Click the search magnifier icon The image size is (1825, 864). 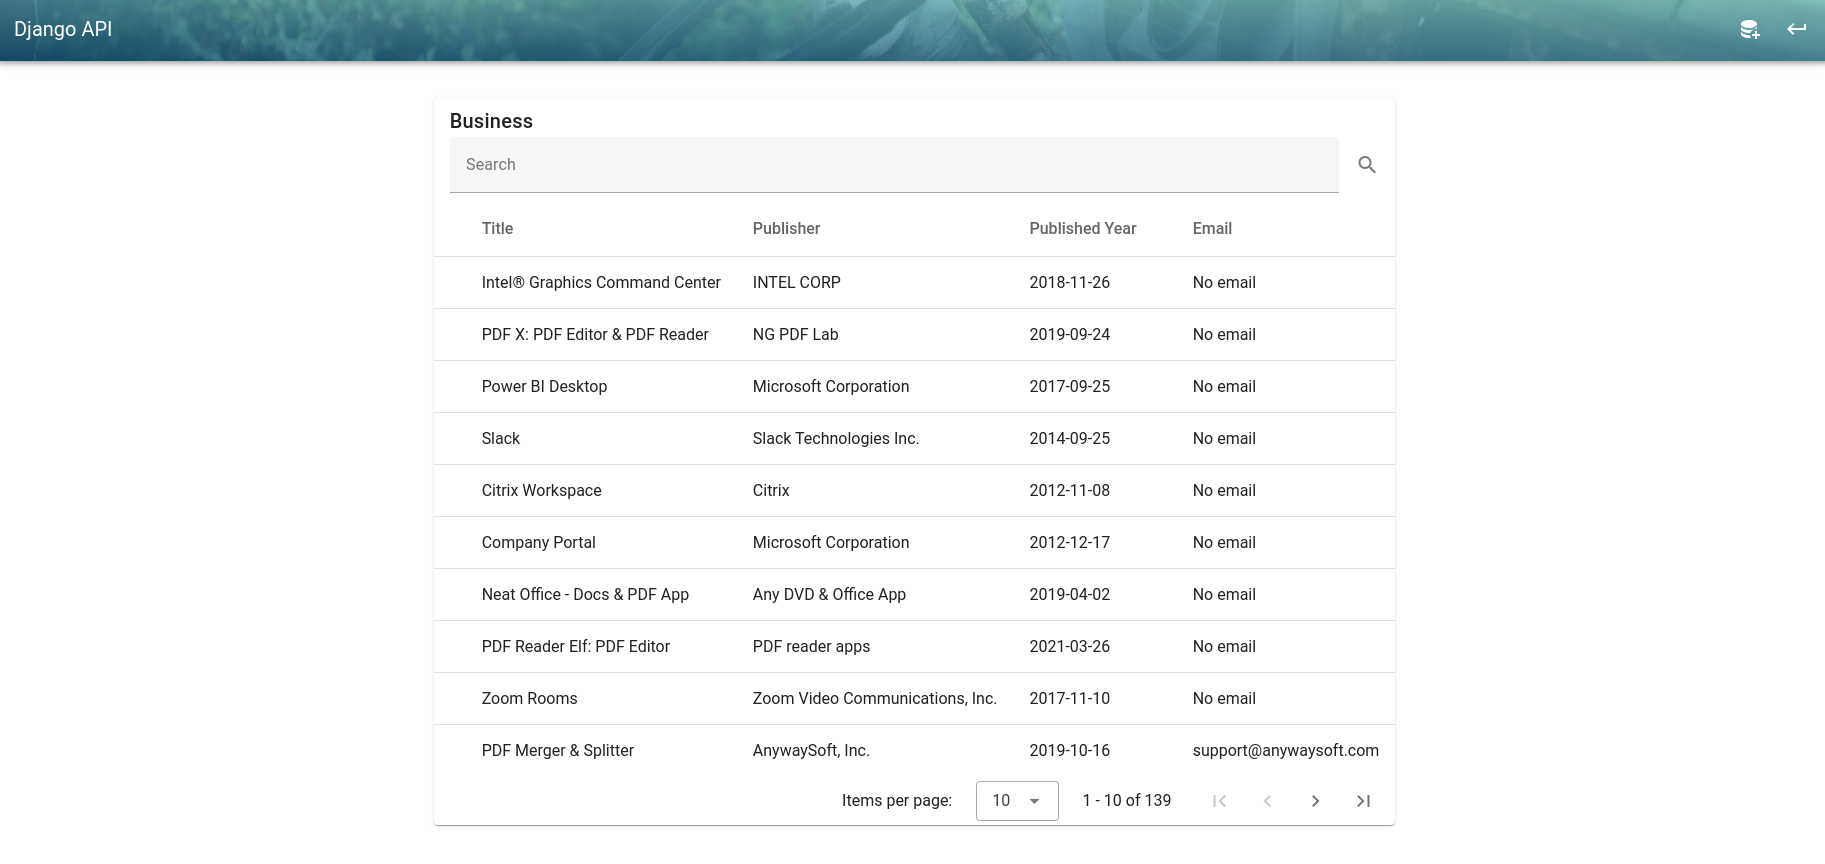pos(1367,165)
